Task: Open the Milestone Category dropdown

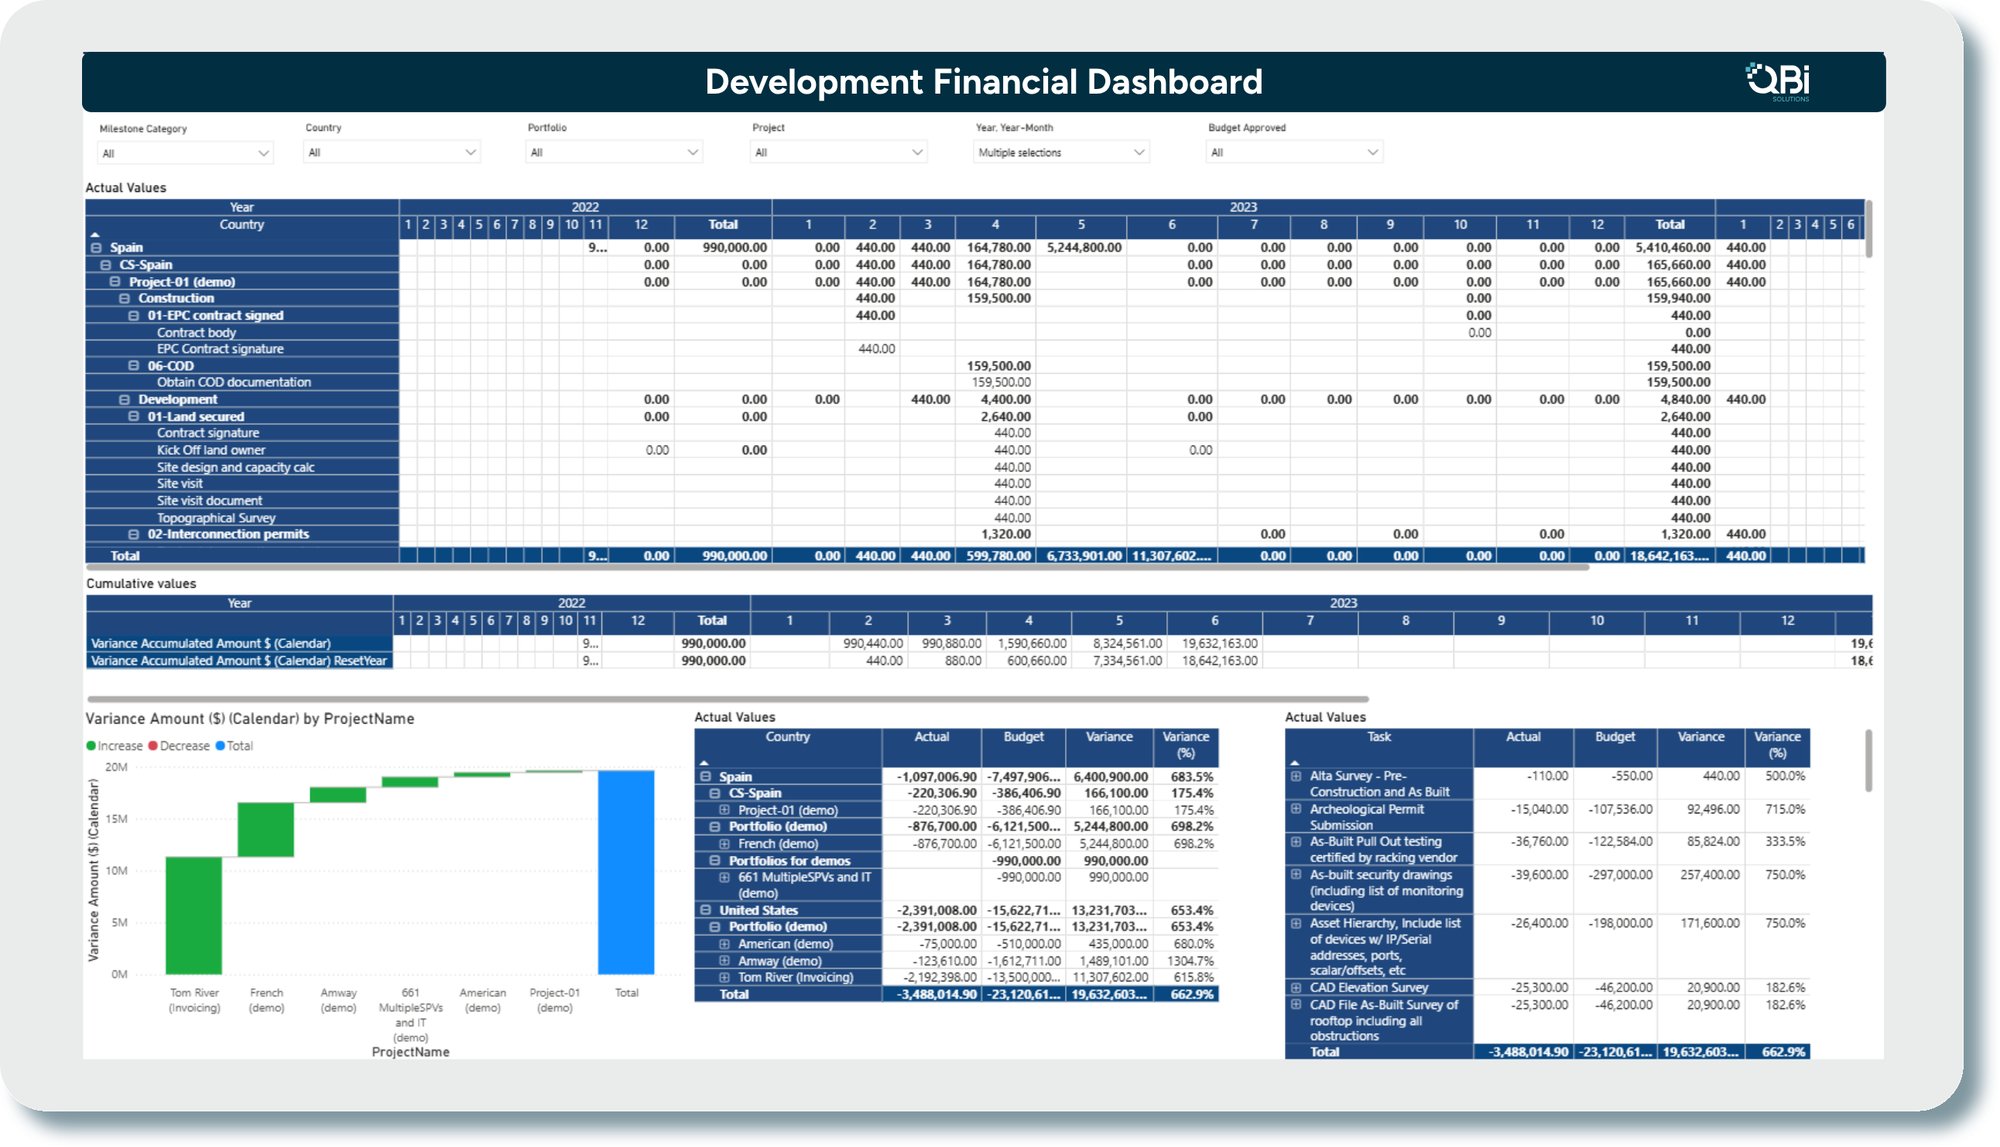Action: (265, 152)
